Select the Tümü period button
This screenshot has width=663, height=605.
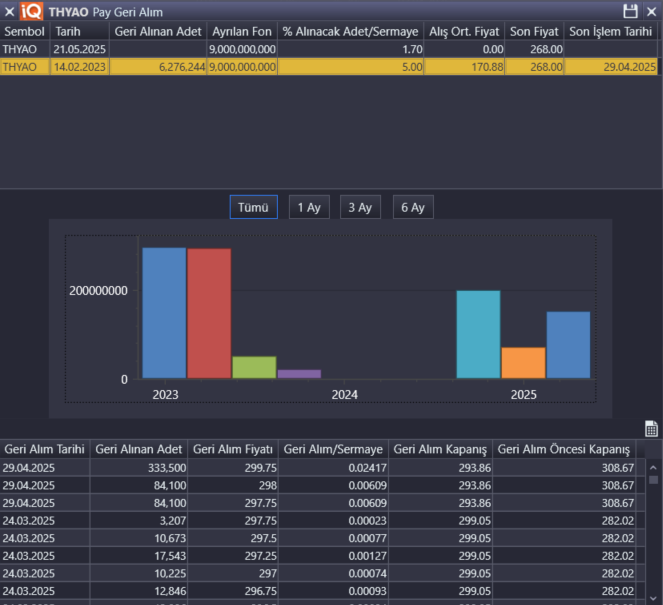tap(253, 207)
